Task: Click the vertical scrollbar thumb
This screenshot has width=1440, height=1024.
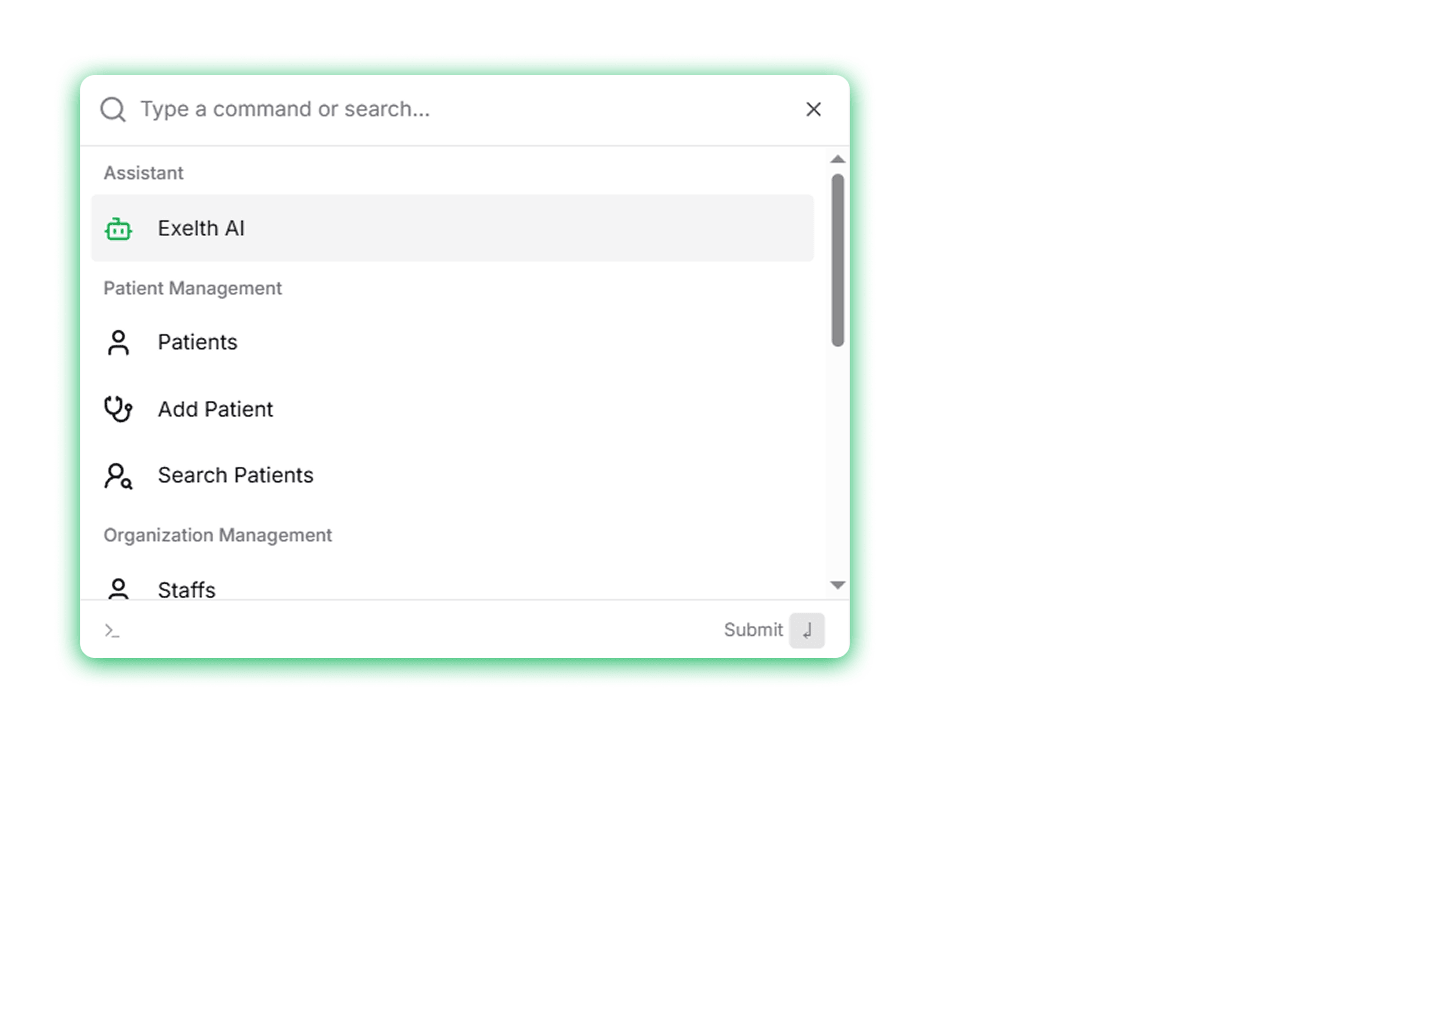Action: click(838, 260)
